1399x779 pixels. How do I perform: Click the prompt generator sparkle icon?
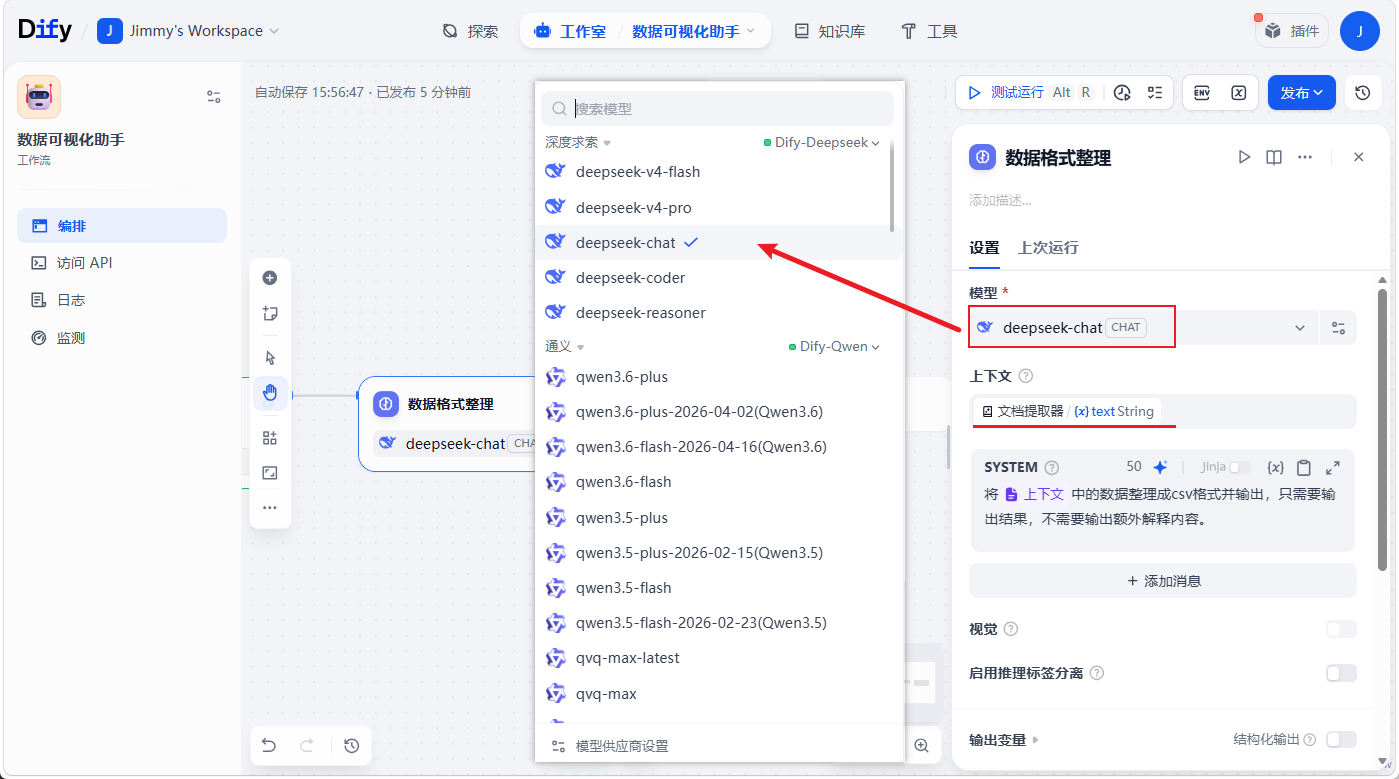pyautogui.click(x=1160, y=467)
